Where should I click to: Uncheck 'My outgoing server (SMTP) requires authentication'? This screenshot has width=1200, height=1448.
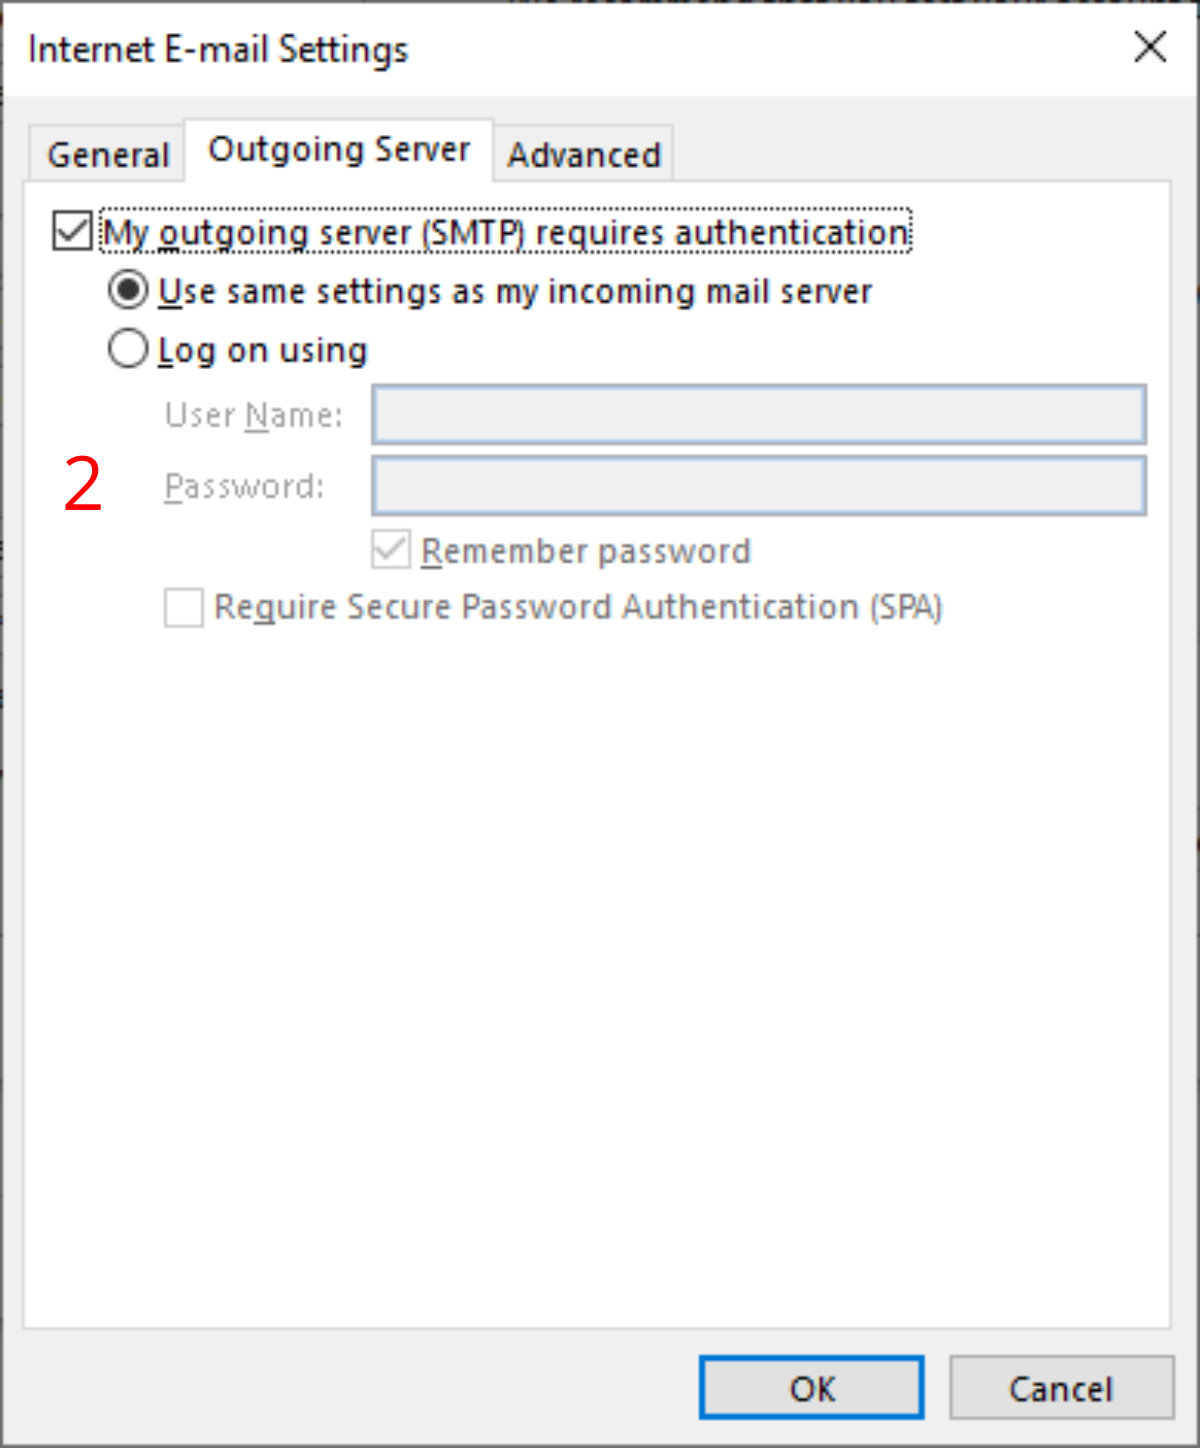pos(70,231)
